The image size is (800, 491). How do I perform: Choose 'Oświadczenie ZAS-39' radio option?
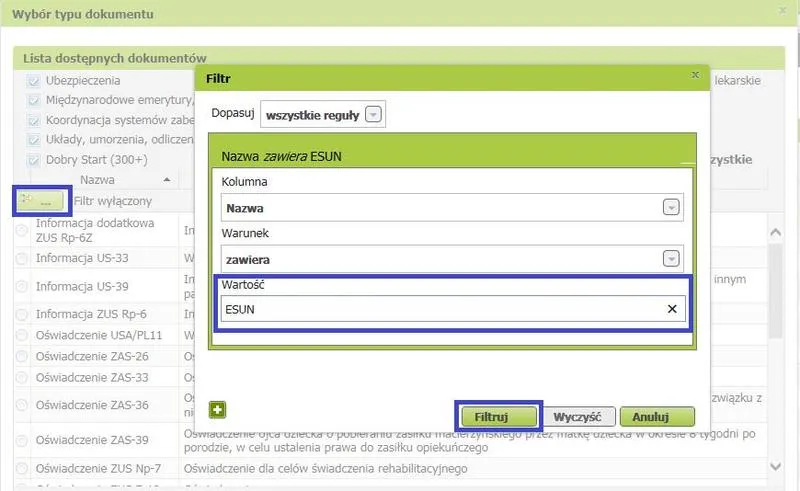(22, 440)
